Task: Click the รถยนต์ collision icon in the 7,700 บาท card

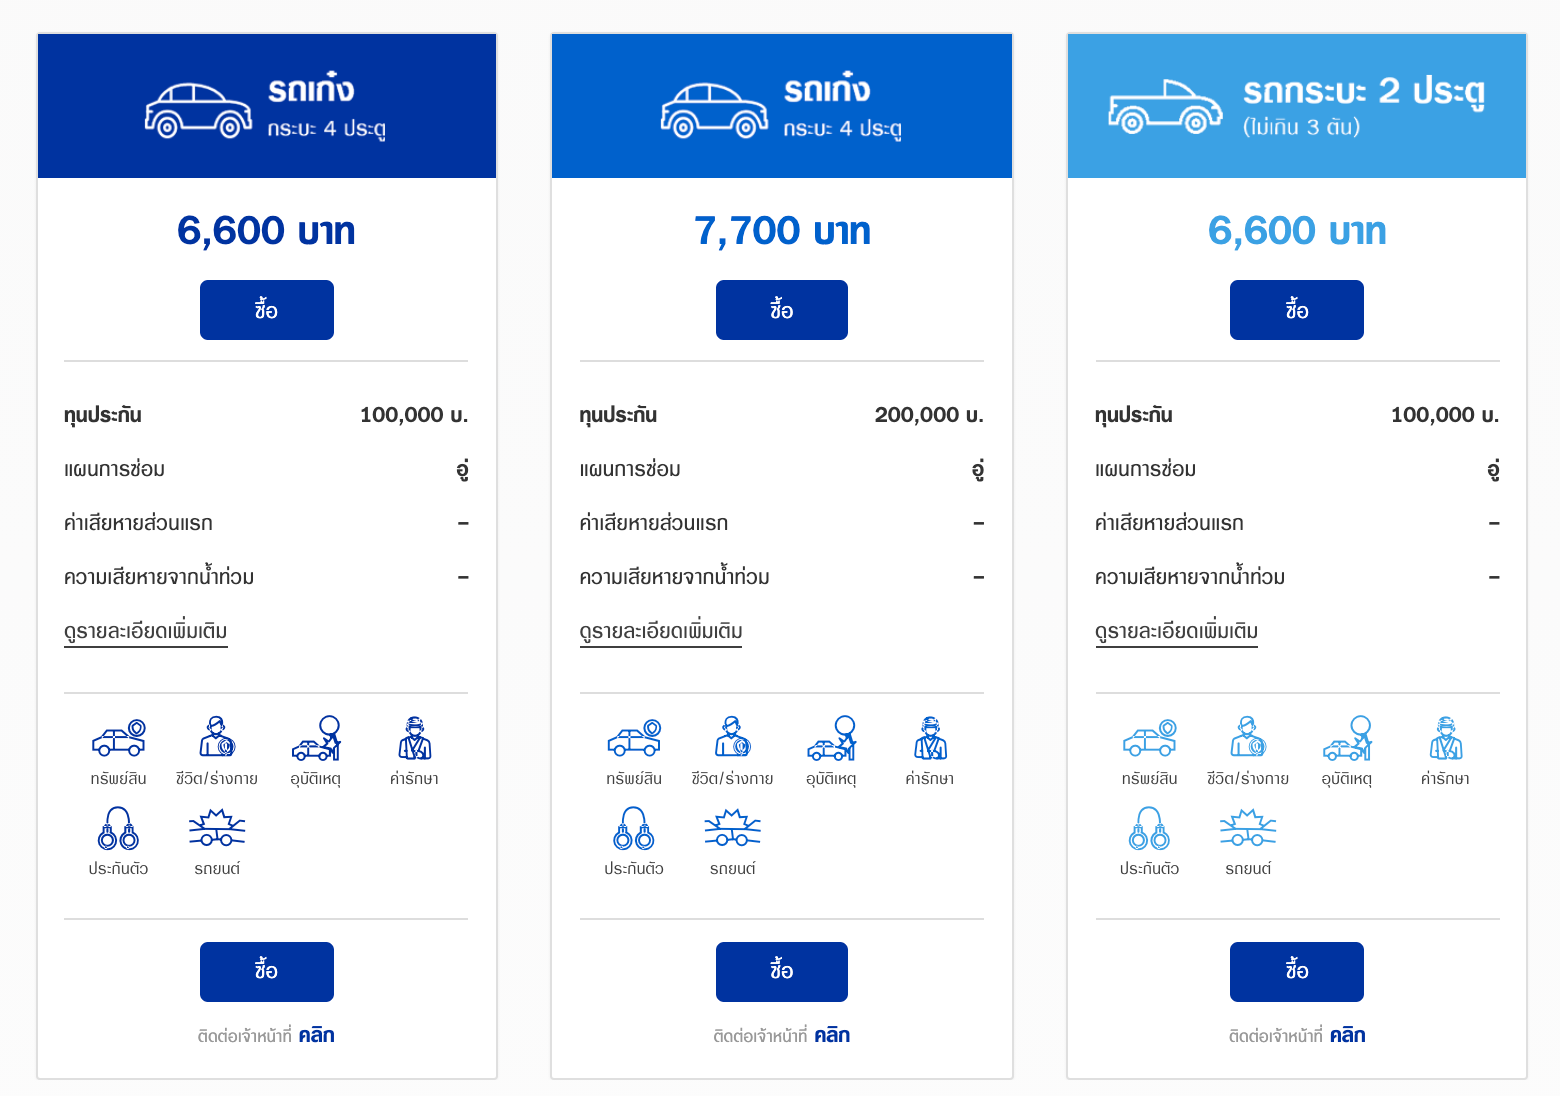Action: click(x=732, y=828)
